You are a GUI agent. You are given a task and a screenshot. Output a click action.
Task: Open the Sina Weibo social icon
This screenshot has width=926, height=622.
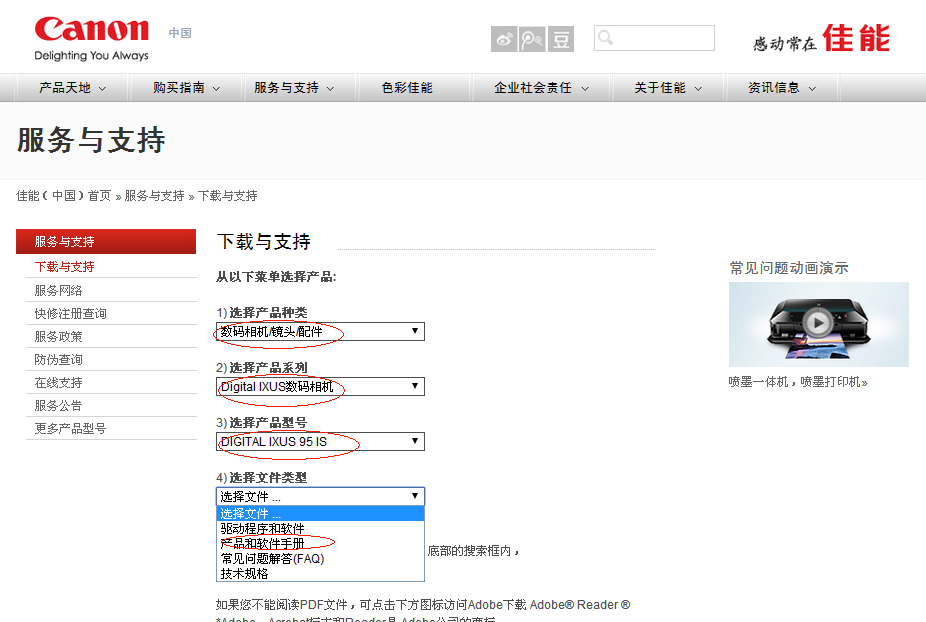click(x=504, y=39)
